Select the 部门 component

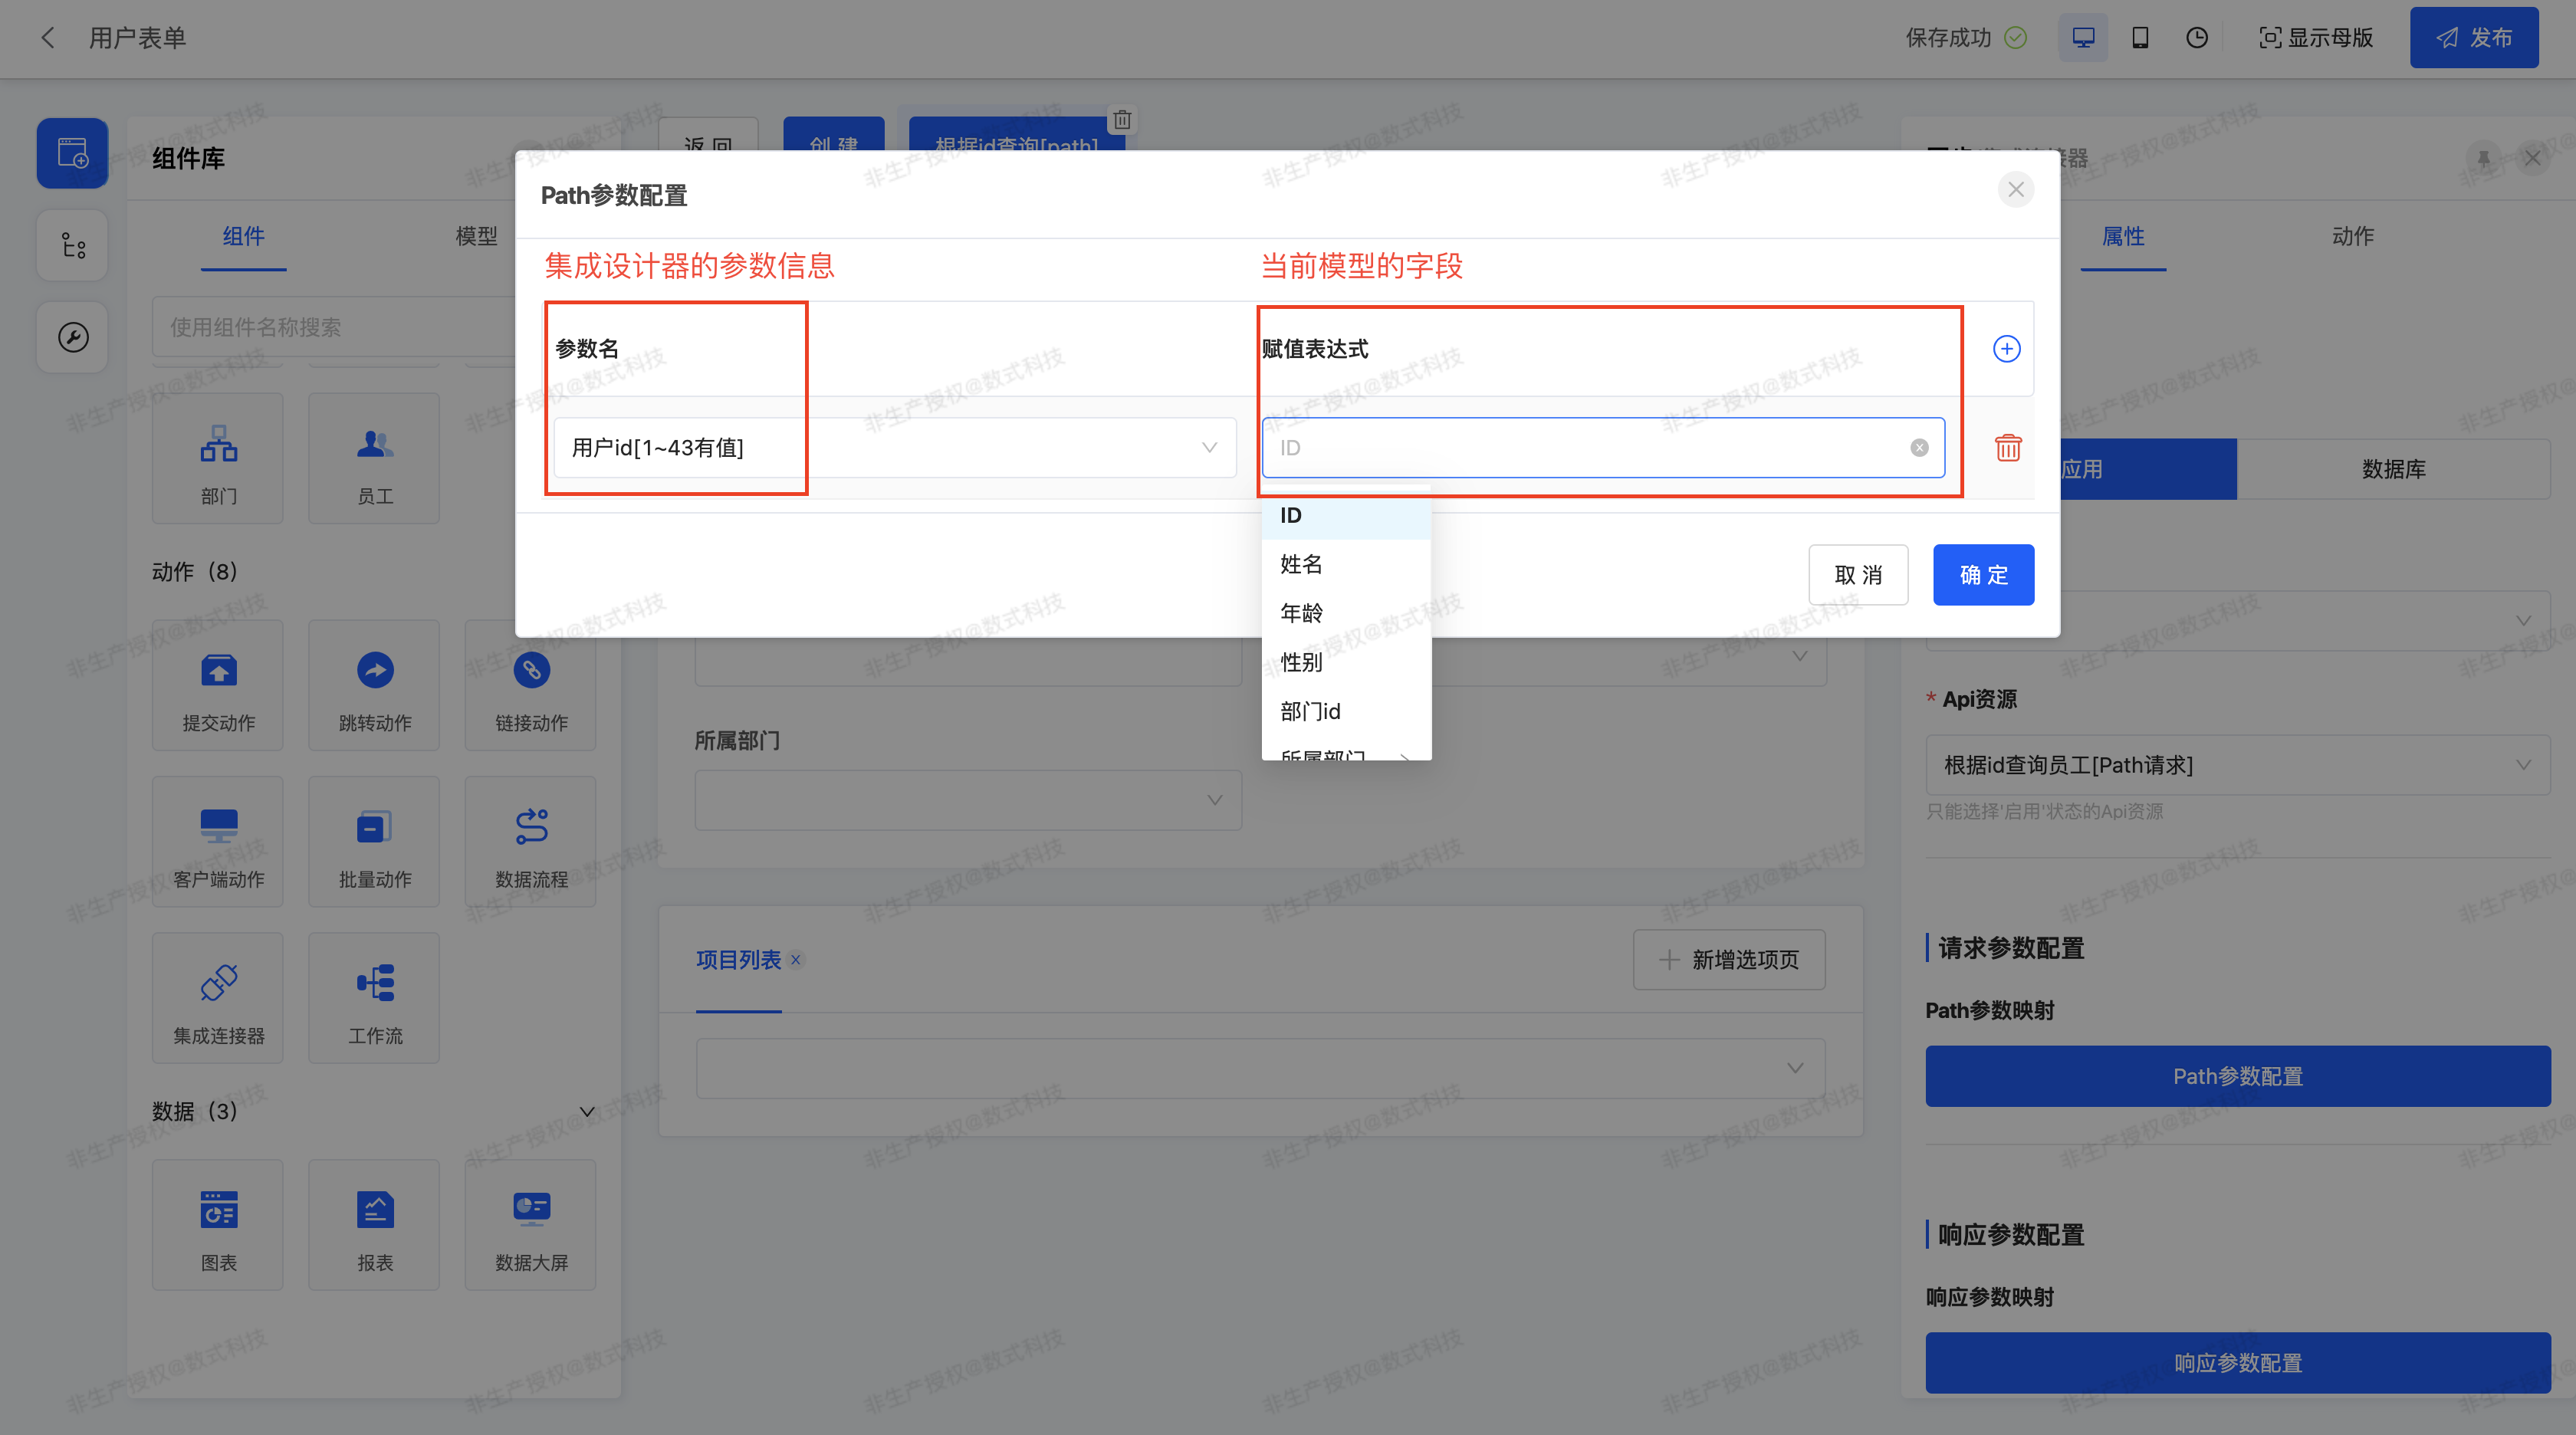tap(218, 458)
